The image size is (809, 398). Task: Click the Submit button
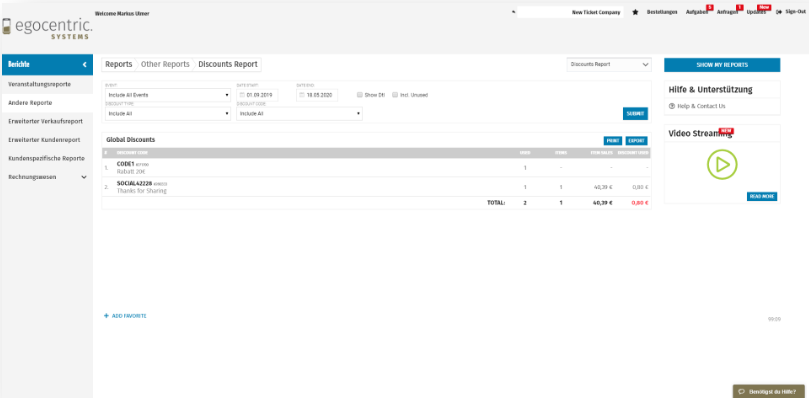tap(635, 114)
